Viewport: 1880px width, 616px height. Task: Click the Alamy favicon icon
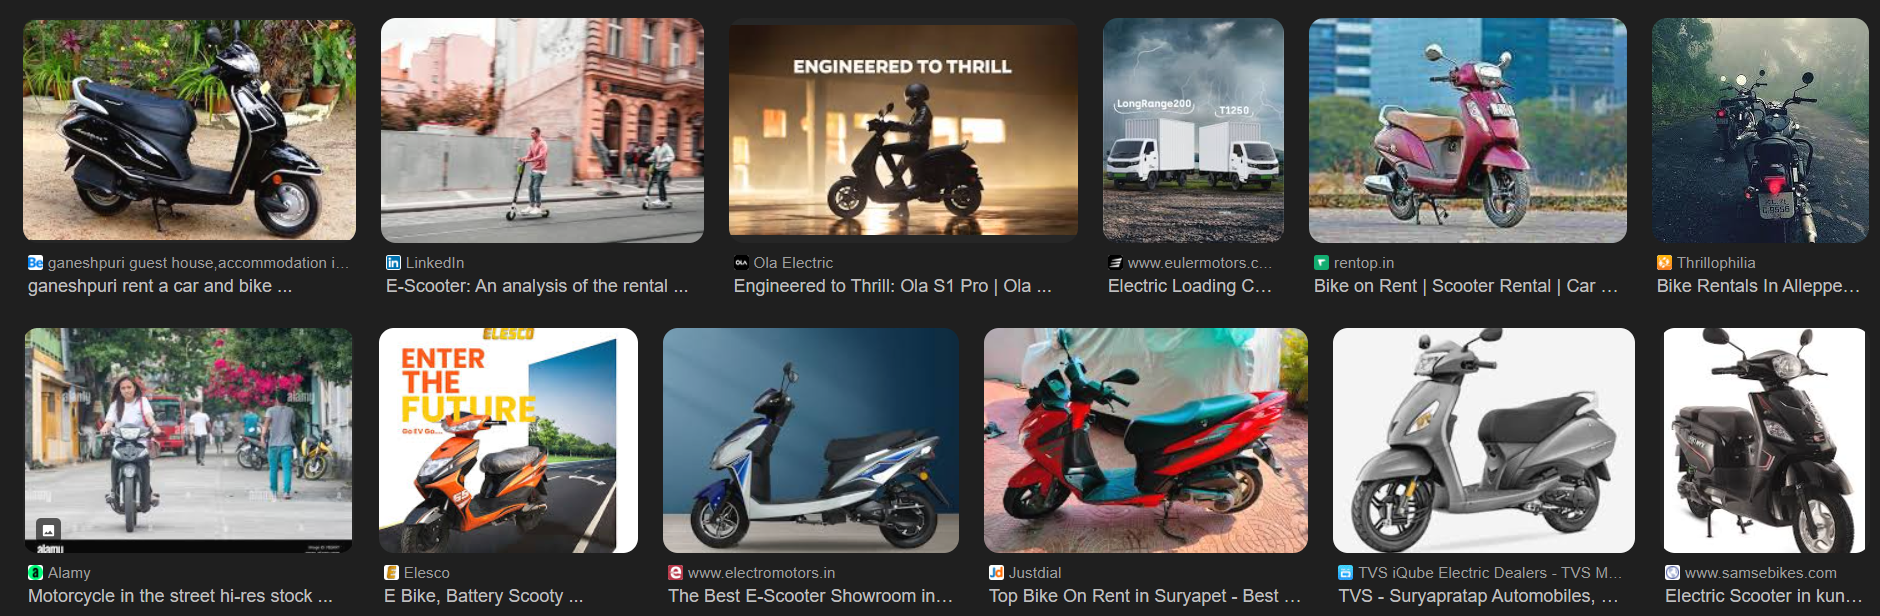[x=35, y=573]
